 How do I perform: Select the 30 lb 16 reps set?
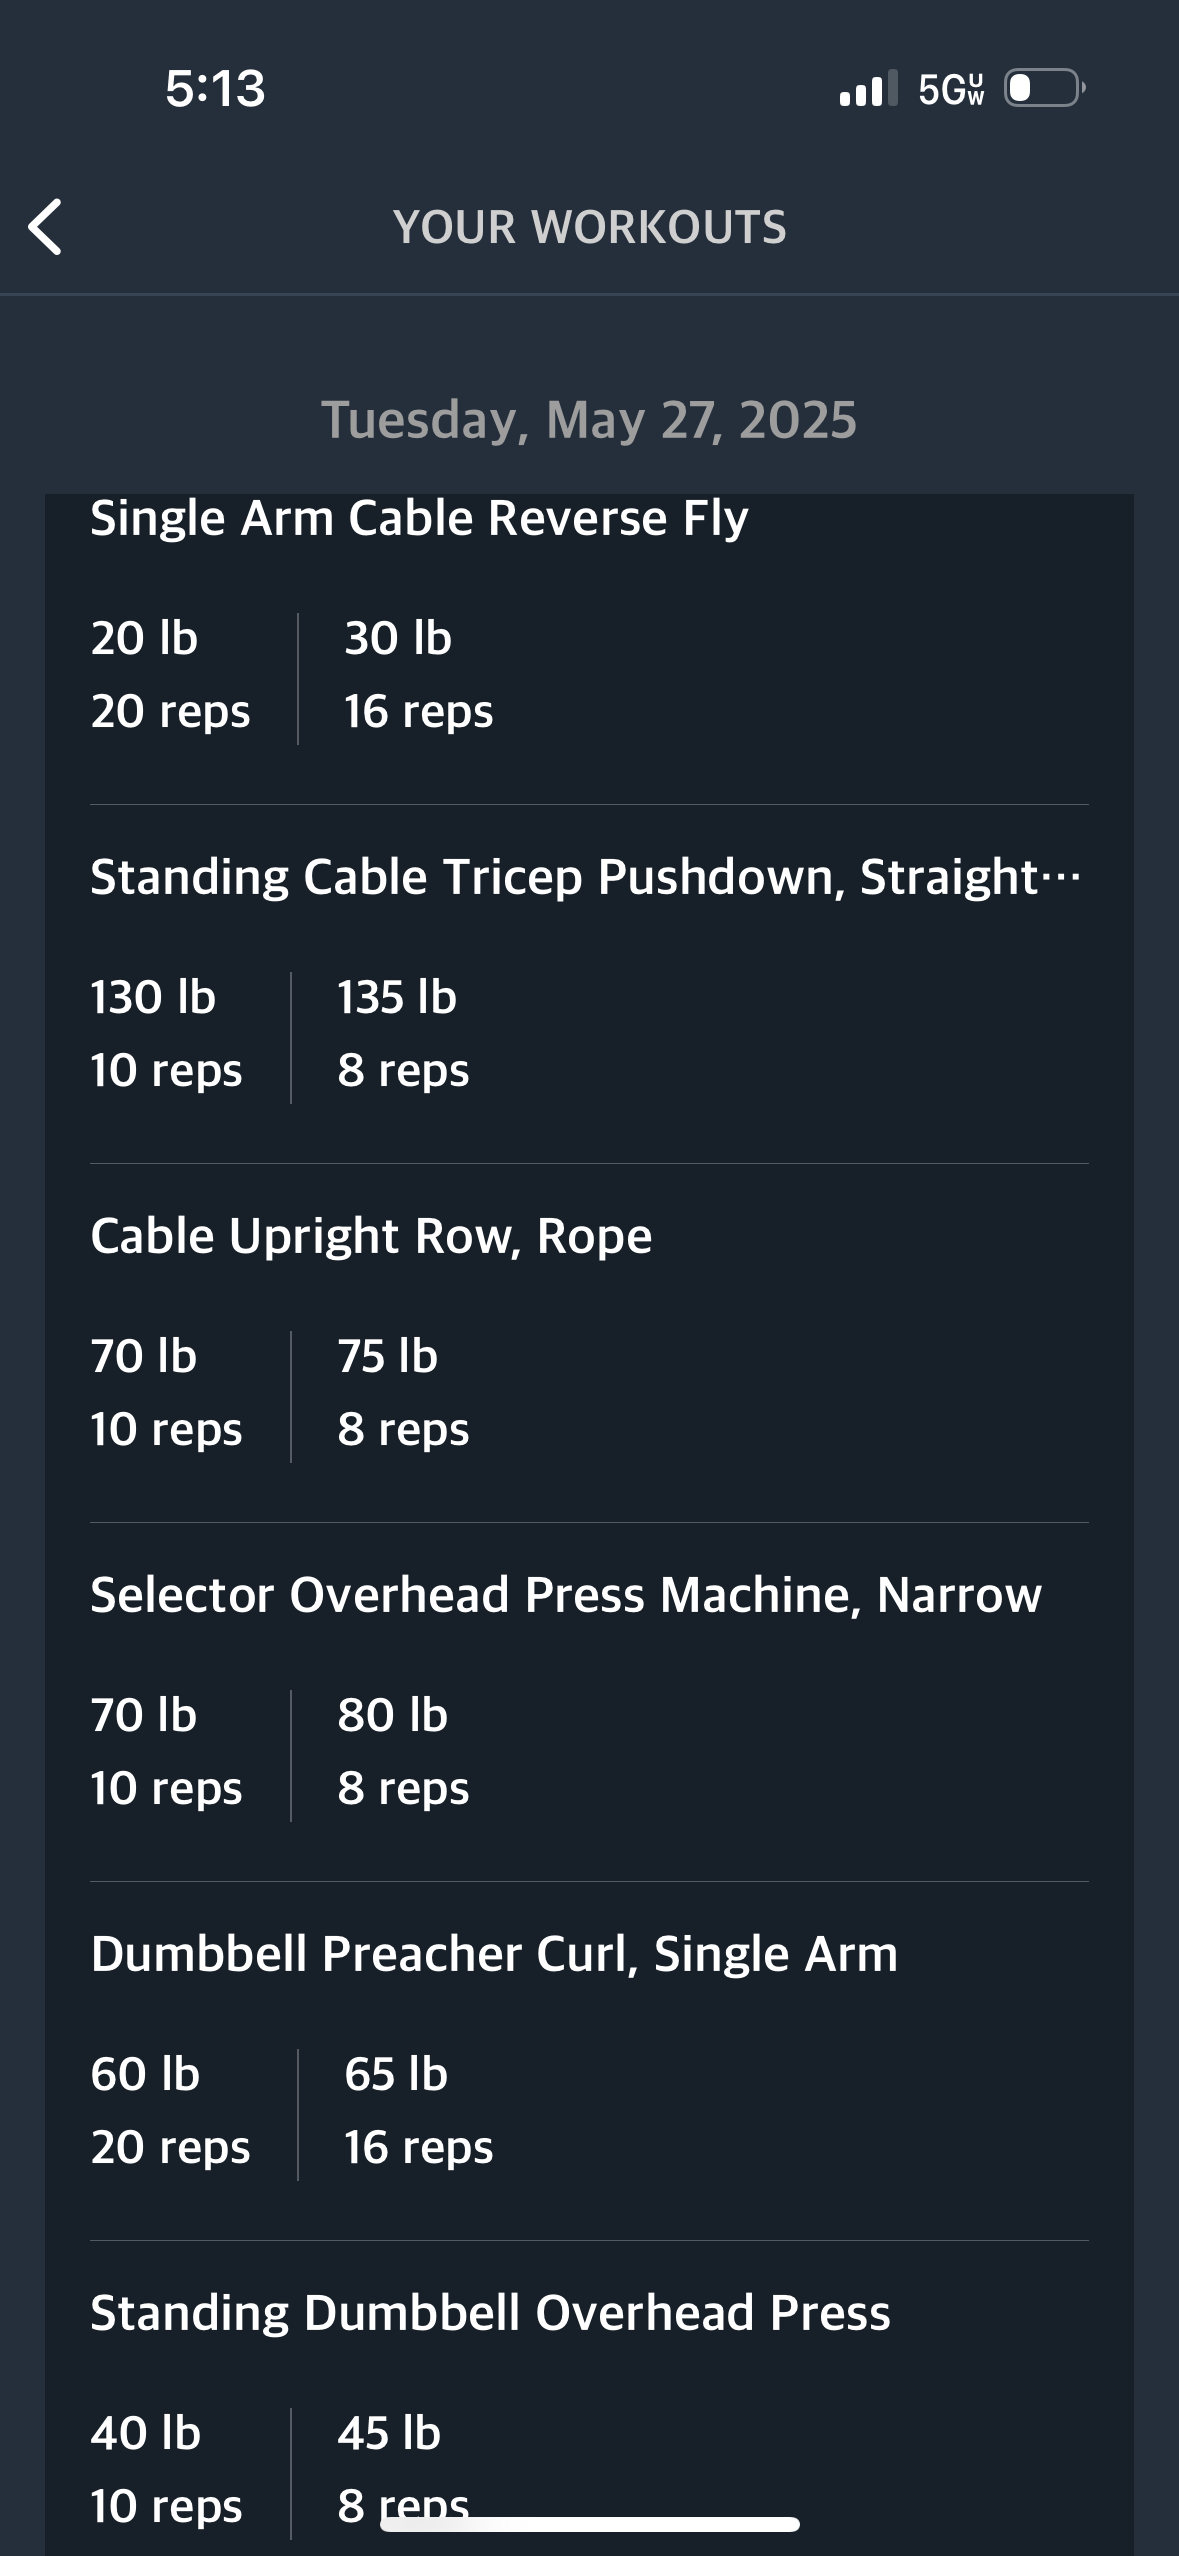coord(418,675)
